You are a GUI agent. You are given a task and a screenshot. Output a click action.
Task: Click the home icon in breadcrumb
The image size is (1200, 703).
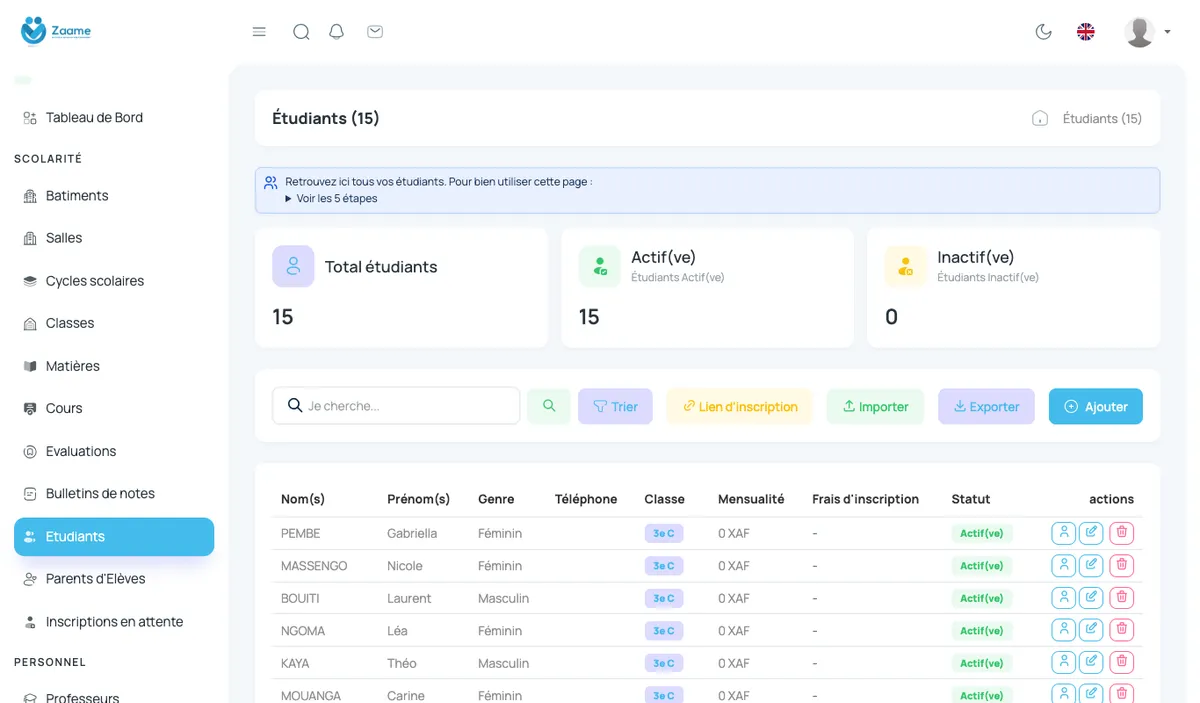[x=1040, y=118]
